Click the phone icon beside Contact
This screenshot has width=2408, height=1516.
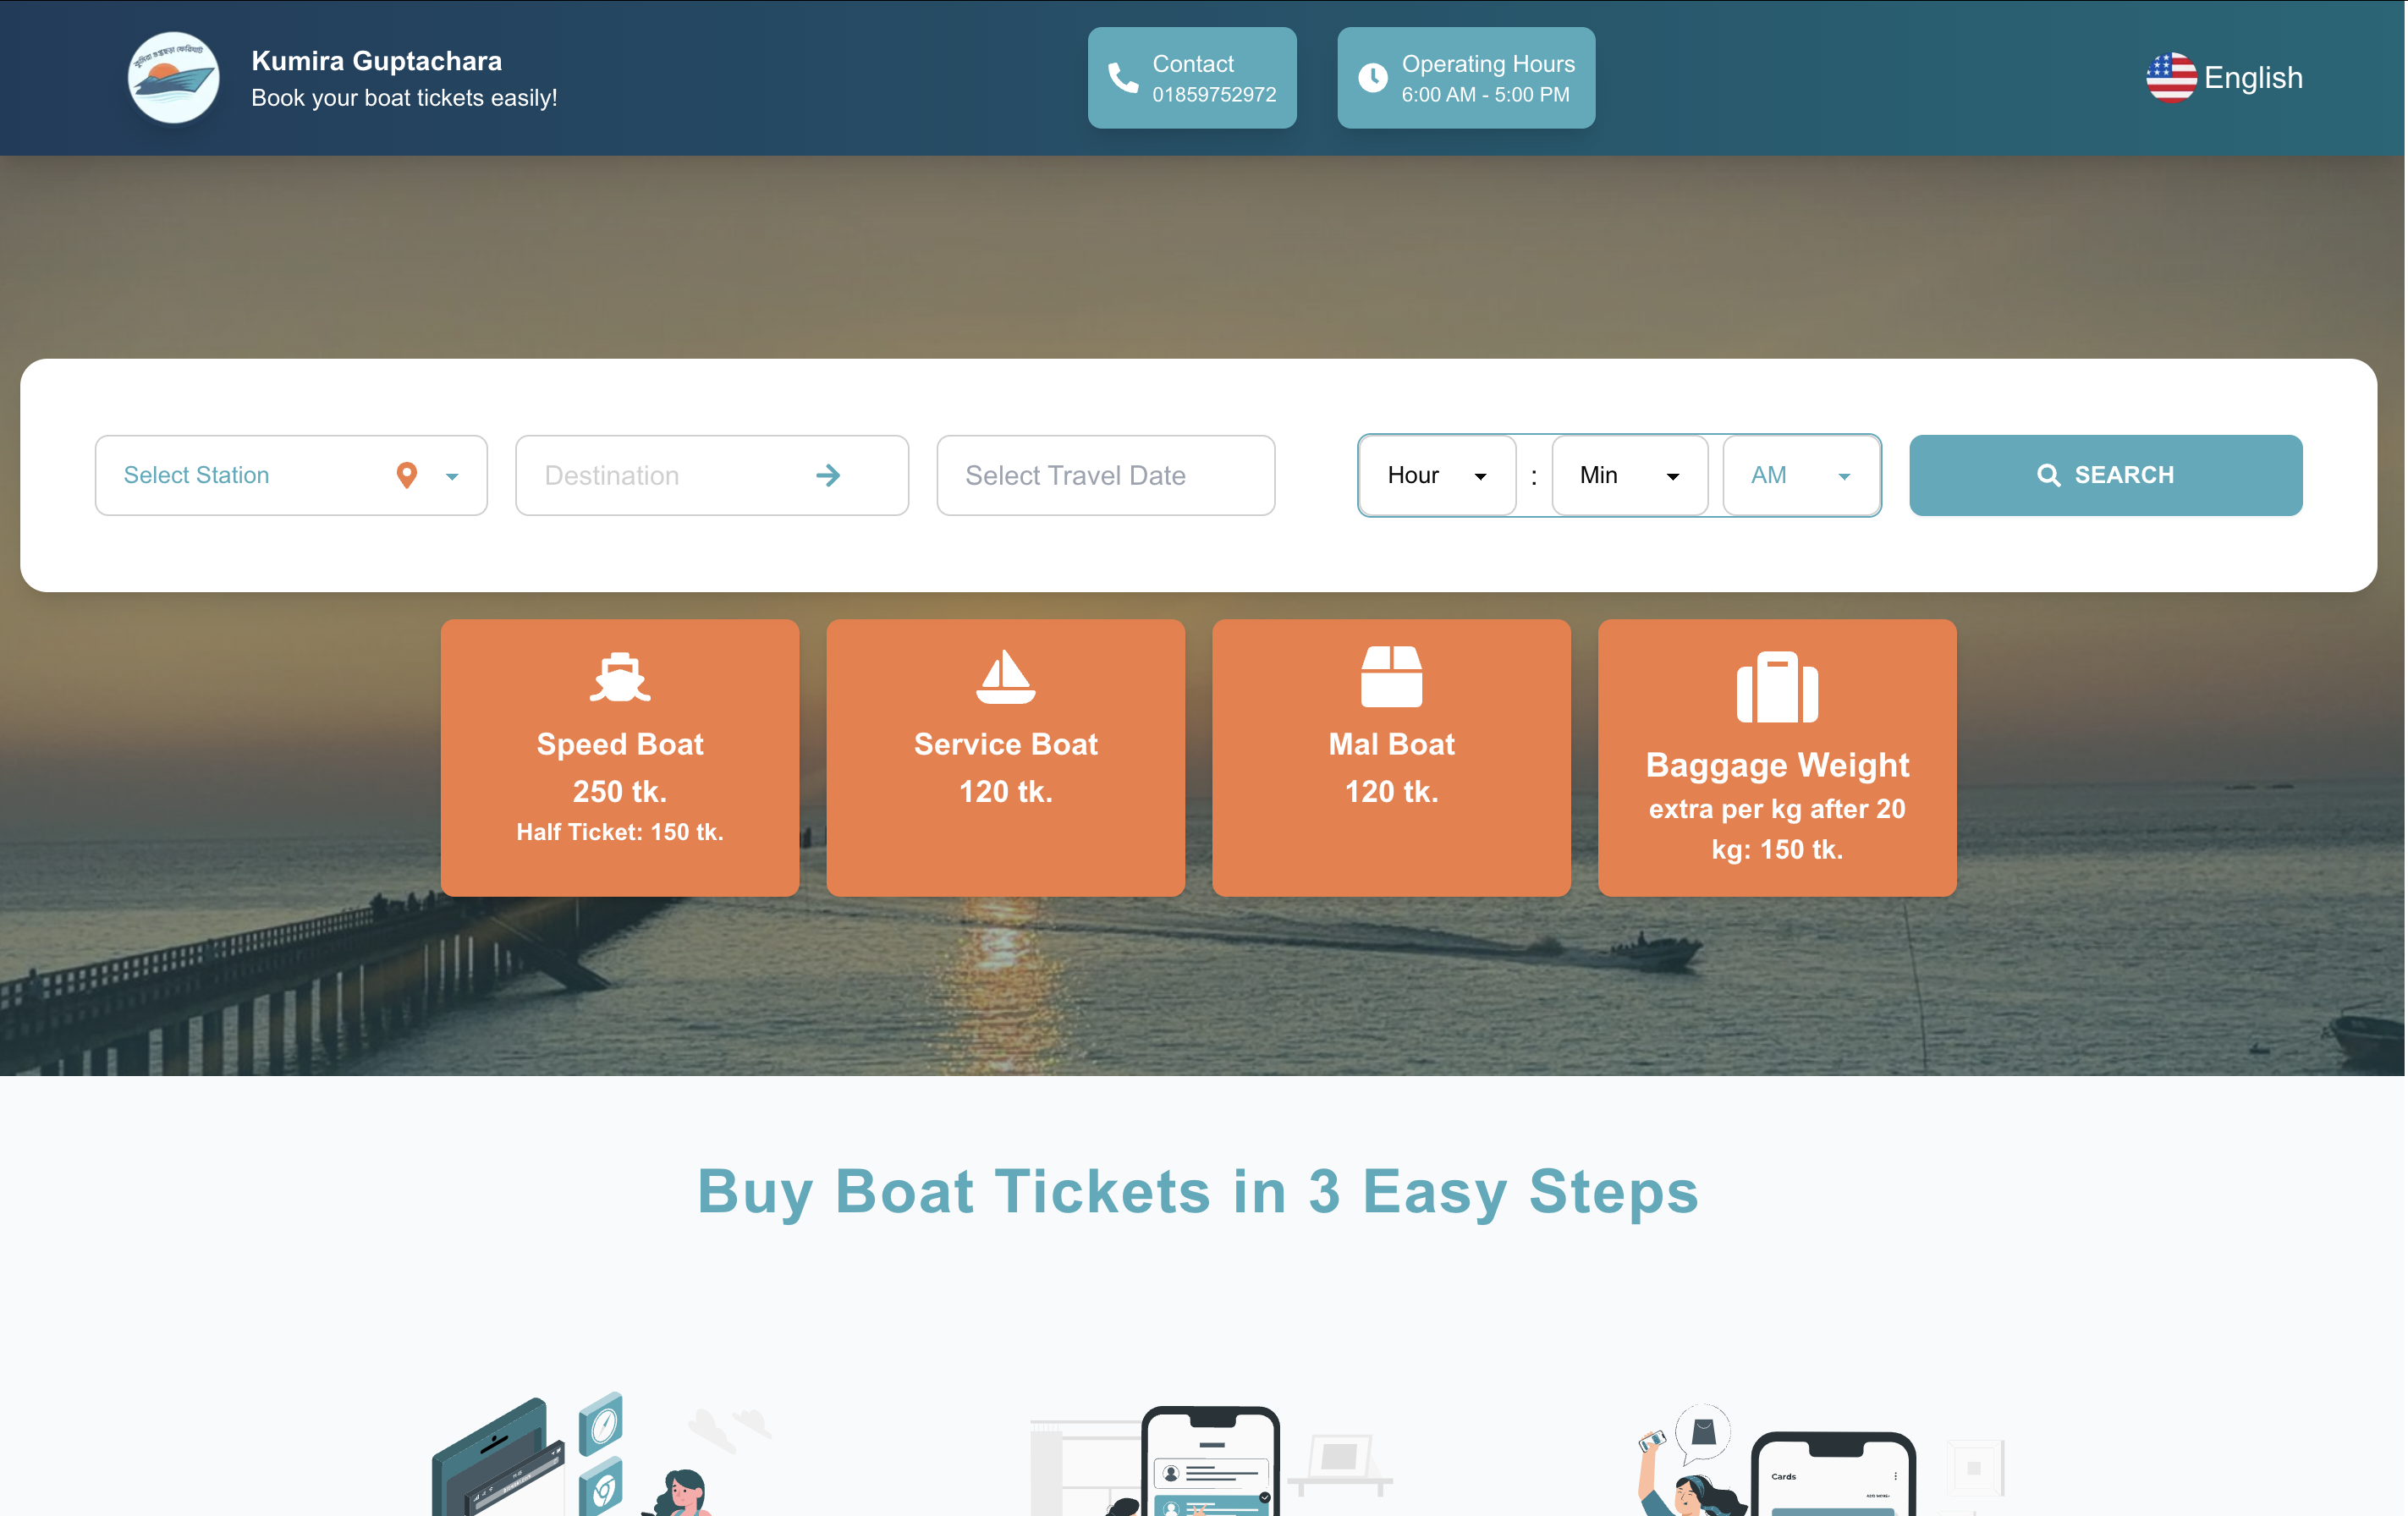click(1123, 78)
